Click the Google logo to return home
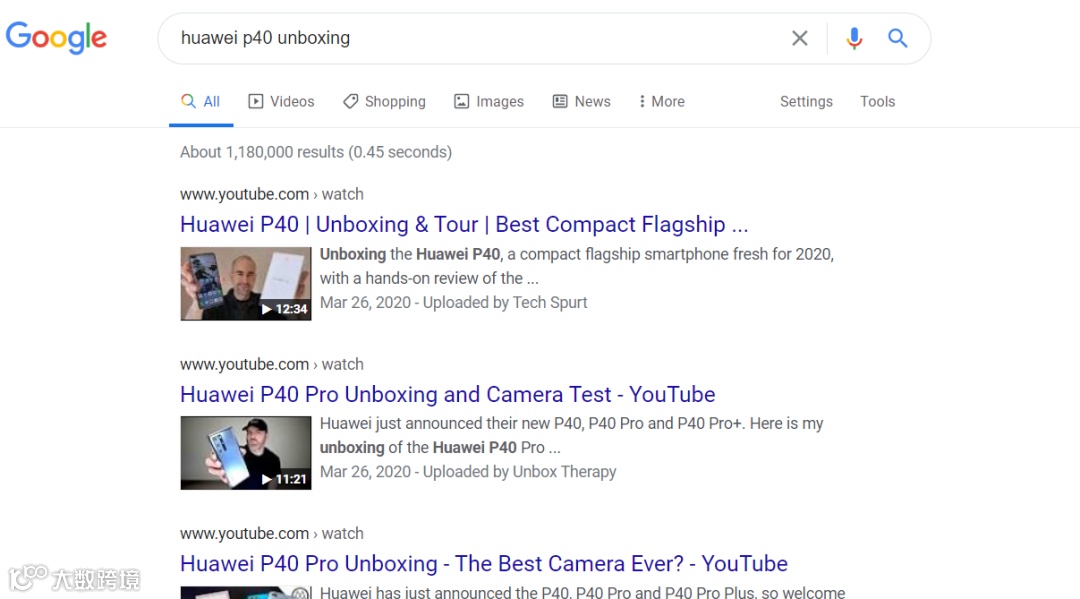 click(x=56, y=37)
